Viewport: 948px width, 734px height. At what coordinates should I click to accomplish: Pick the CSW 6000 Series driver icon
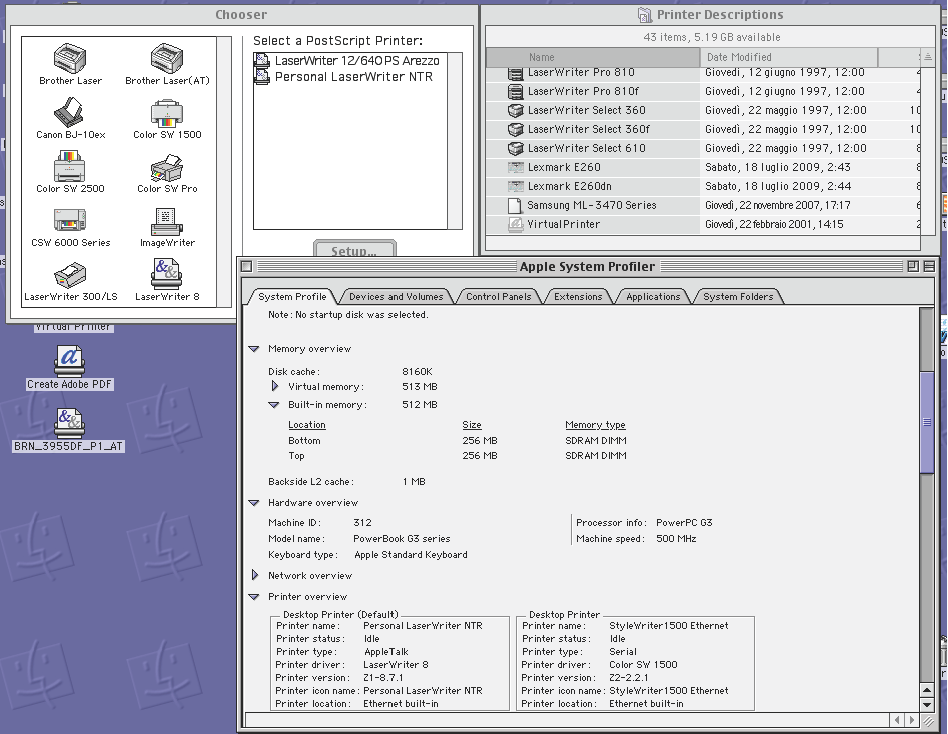click(70, 221)
